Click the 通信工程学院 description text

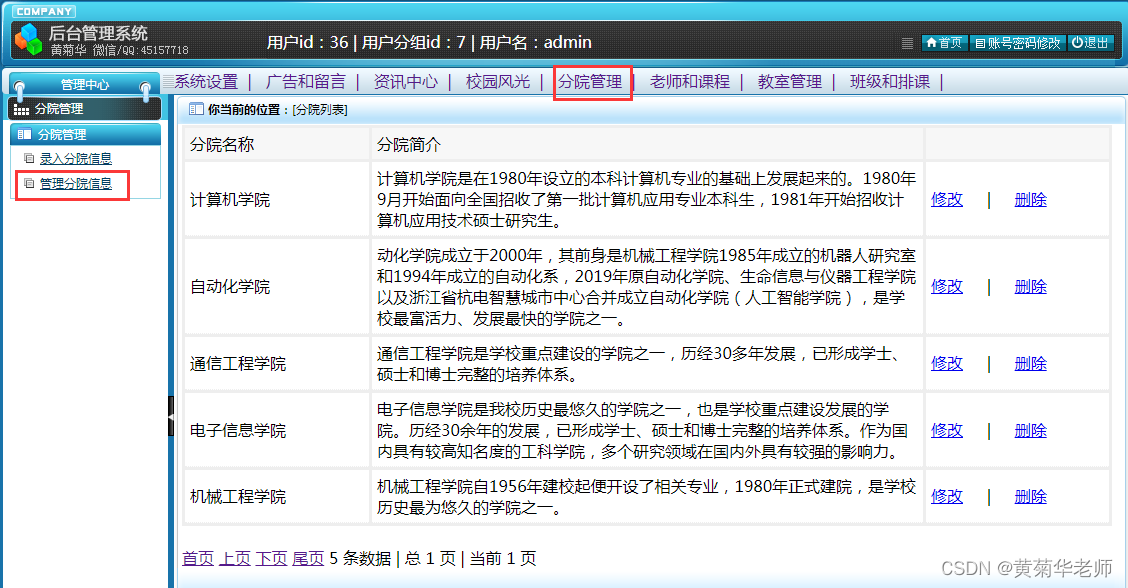click(x=638, y=363)
